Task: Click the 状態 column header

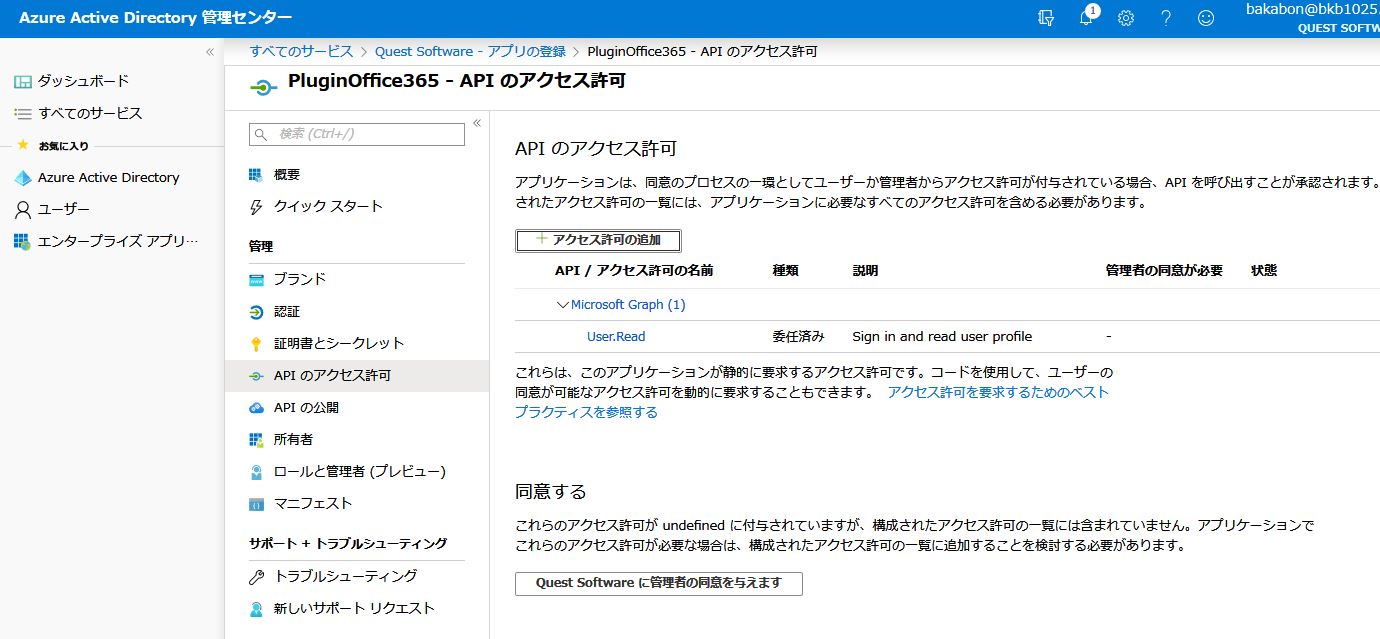Action: tap(1264, 271)
